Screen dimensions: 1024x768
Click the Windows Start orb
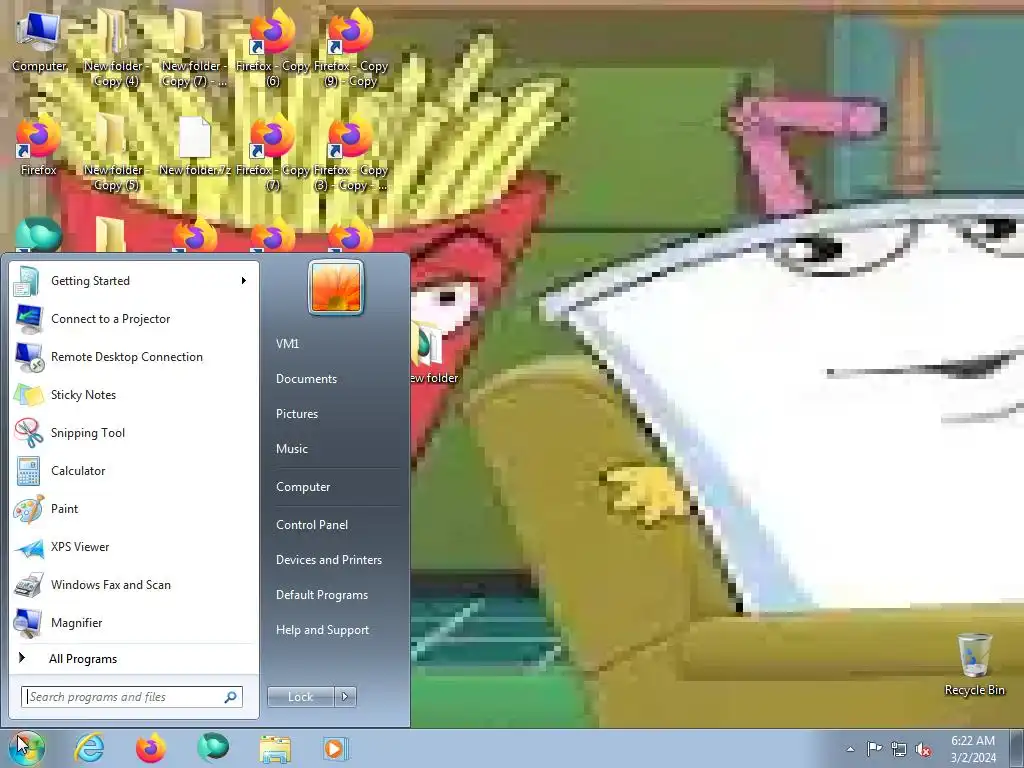(x=26, y=748)
